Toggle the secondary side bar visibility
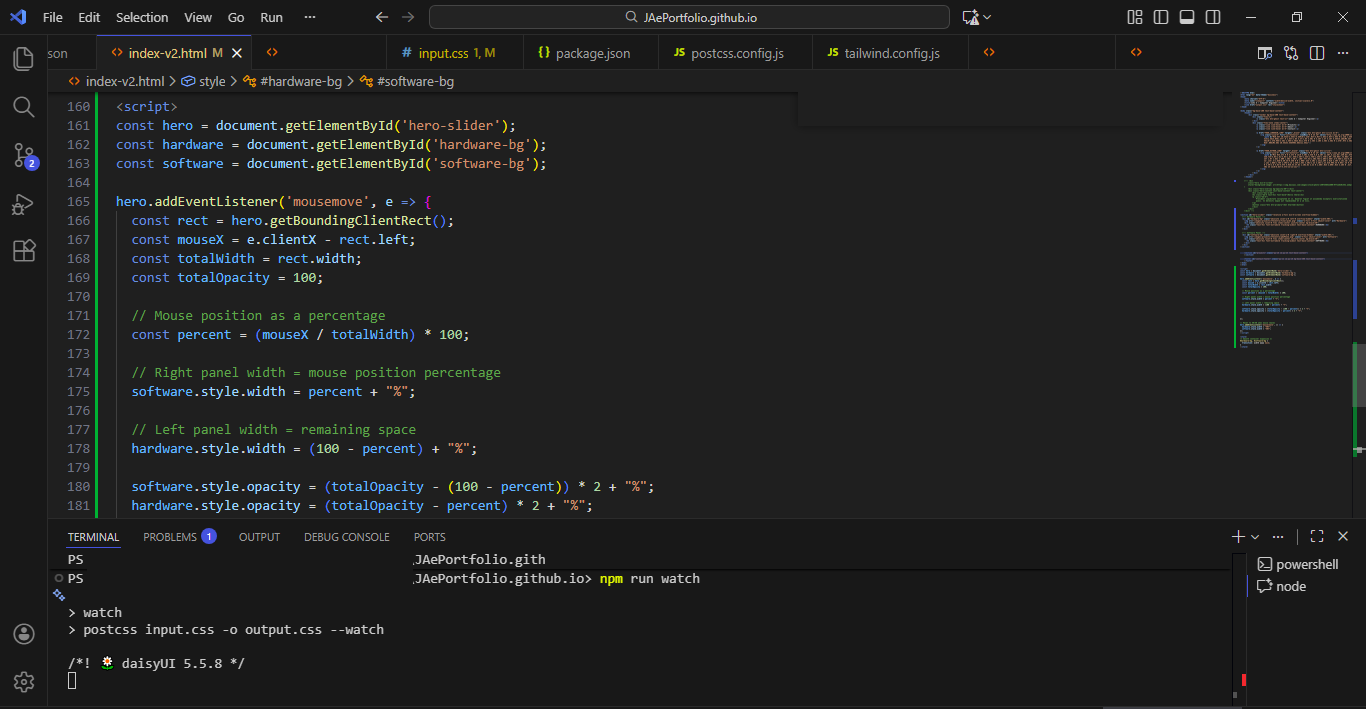This screenshot has width=1366, height=709. 1213,17
